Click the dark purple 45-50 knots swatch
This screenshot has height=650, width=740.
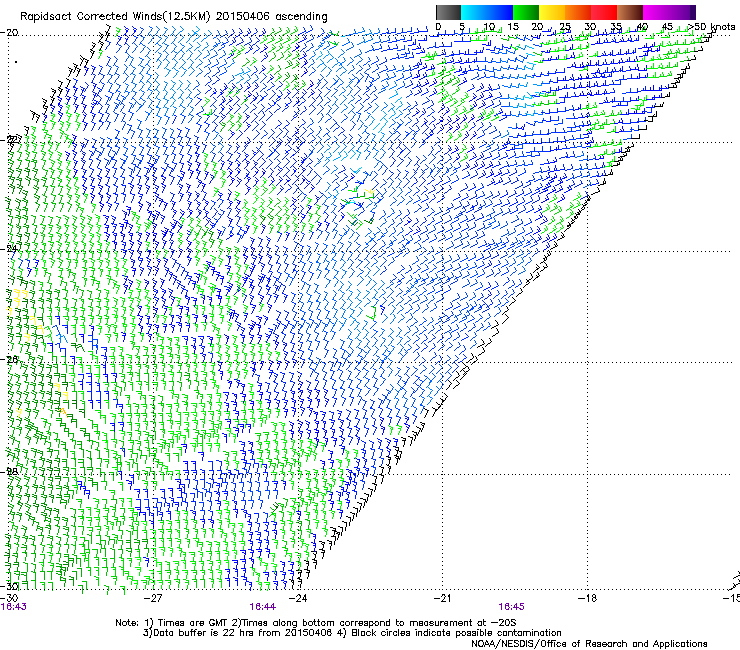point(682,12)
